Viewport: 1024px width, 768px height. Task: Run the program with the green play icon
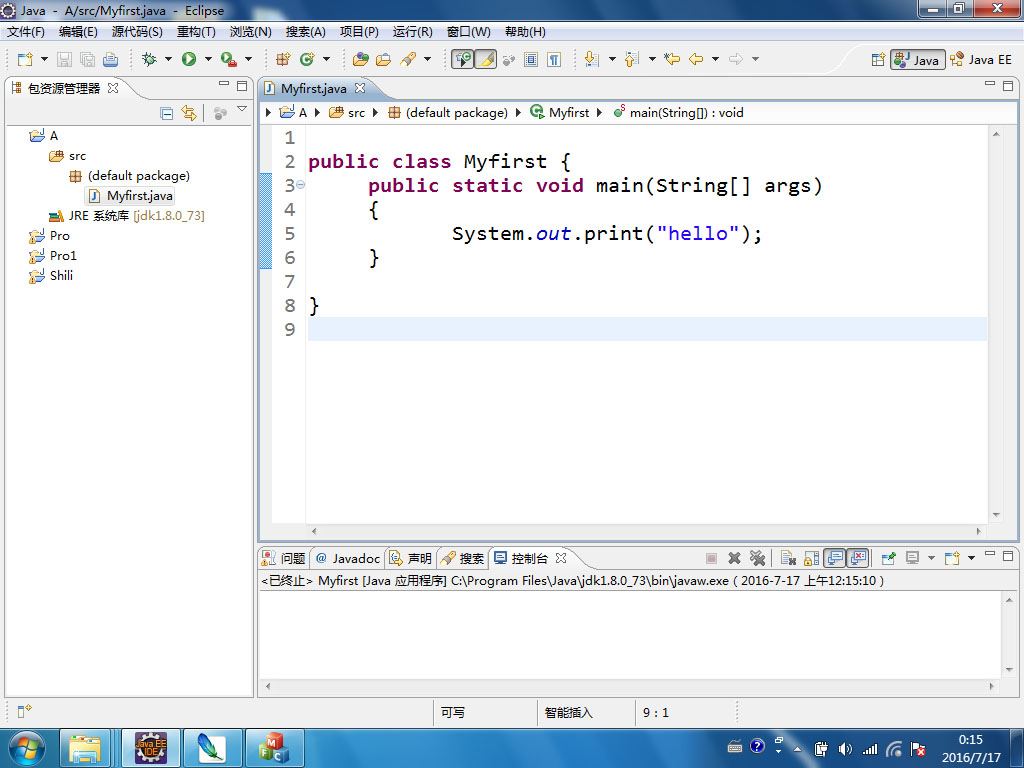coord(189,59)
